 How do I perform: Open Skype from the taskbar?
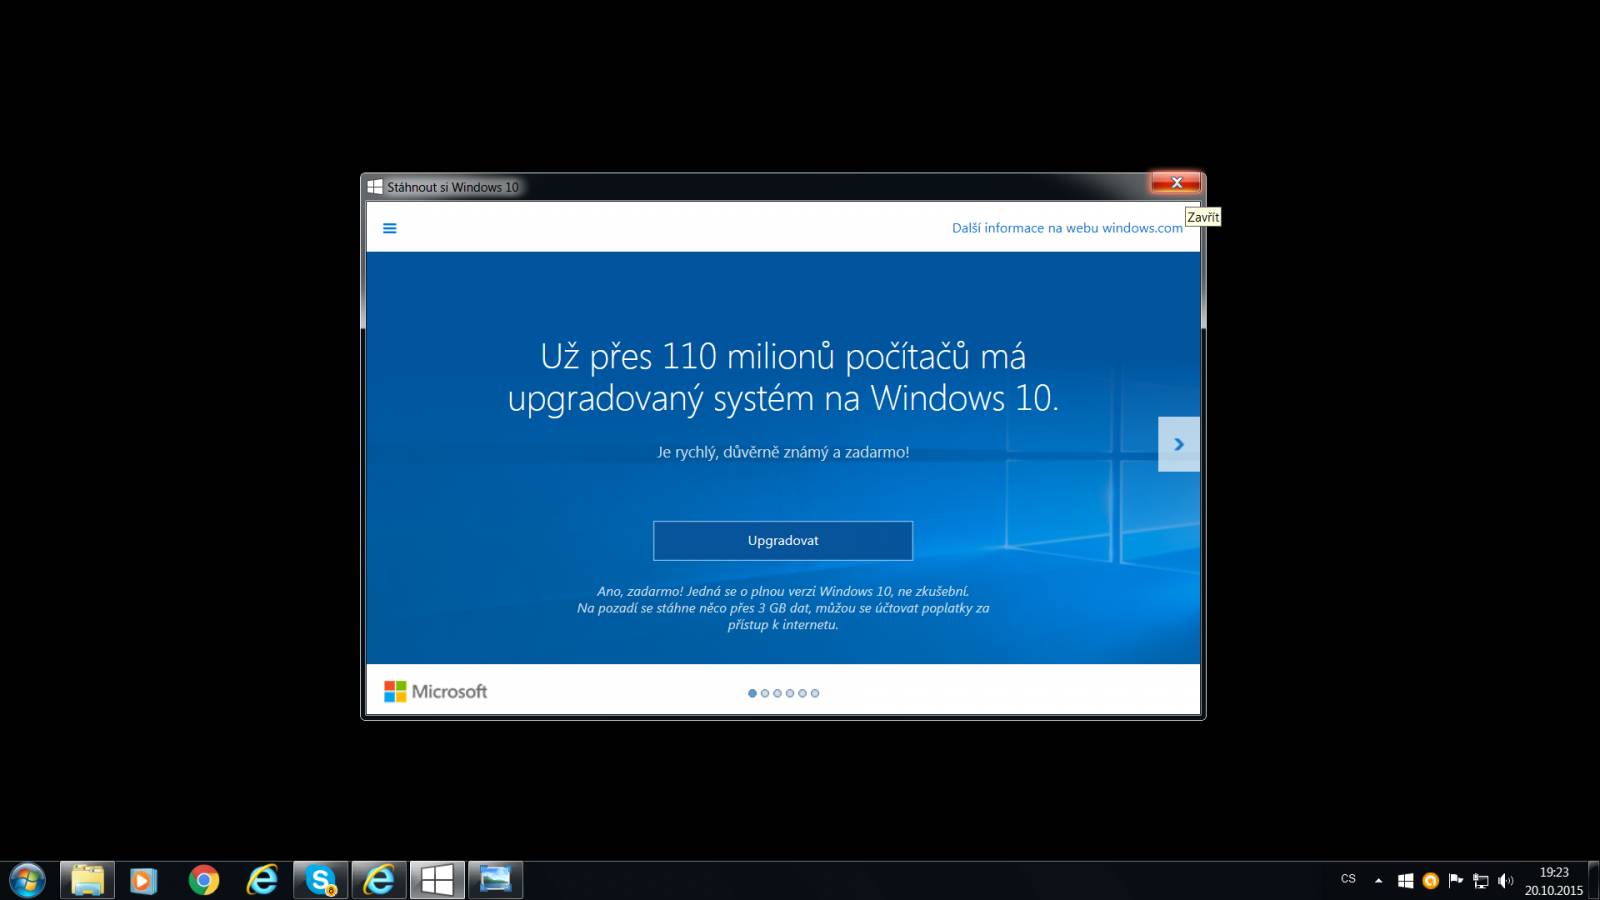pos(321,881)
